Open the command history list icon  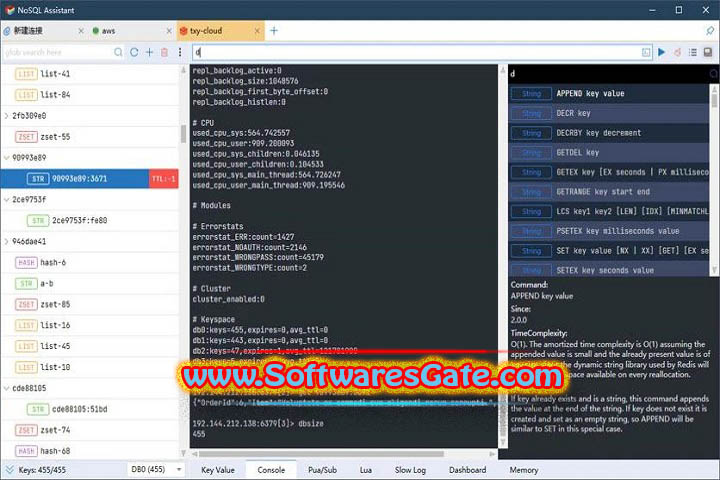click(x=692, y=52)
